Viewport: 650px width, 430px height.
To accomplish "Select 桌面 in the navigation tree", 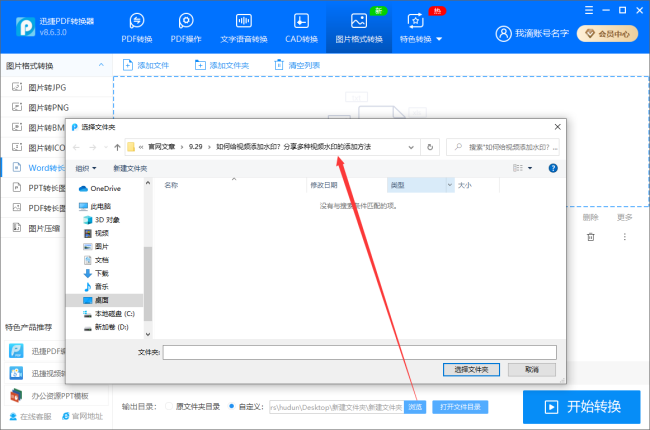I will (104, 300).
